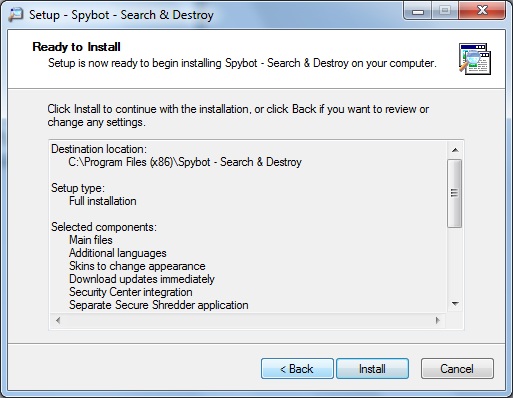The image size is (513, 398).
Task: Minimize the Setup window
Action: pos(418,11)
